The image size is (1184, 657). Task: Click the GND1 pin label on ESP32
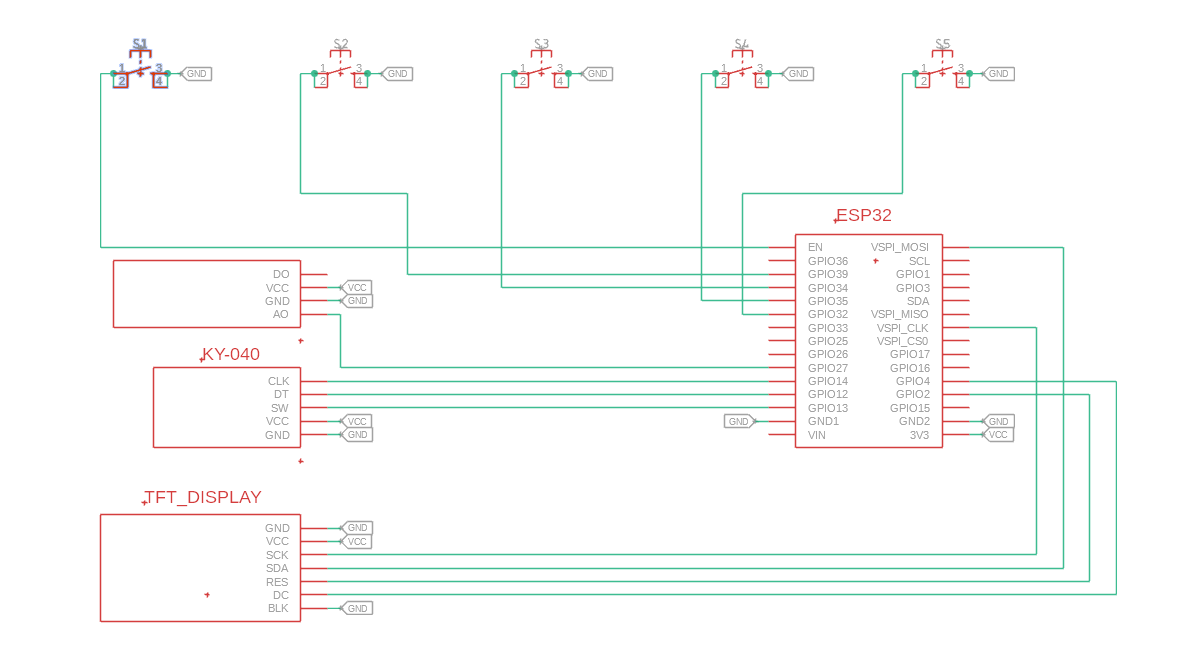[823, 421]
